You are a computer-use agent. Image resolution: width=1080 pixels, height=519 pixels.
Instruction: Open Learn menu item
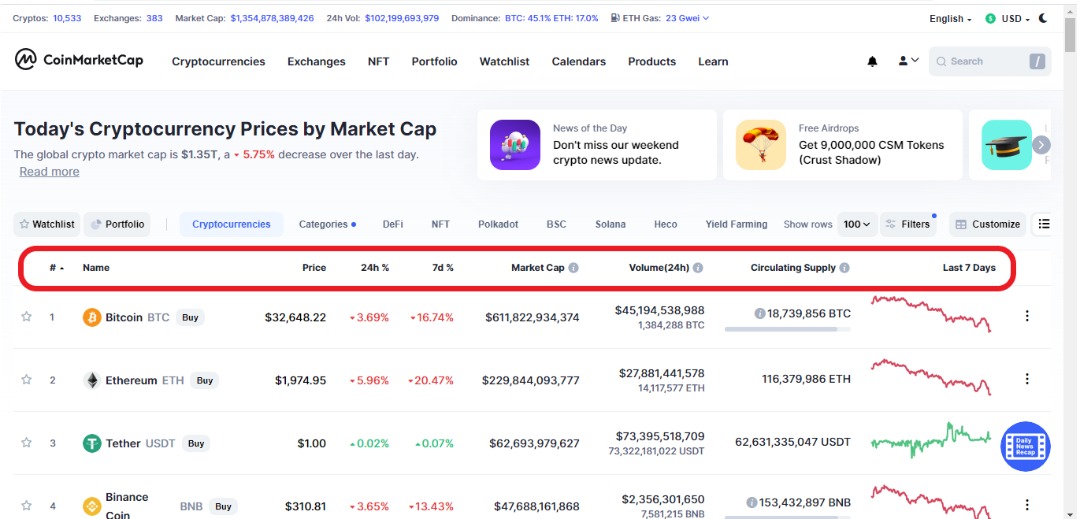(713, 61)
